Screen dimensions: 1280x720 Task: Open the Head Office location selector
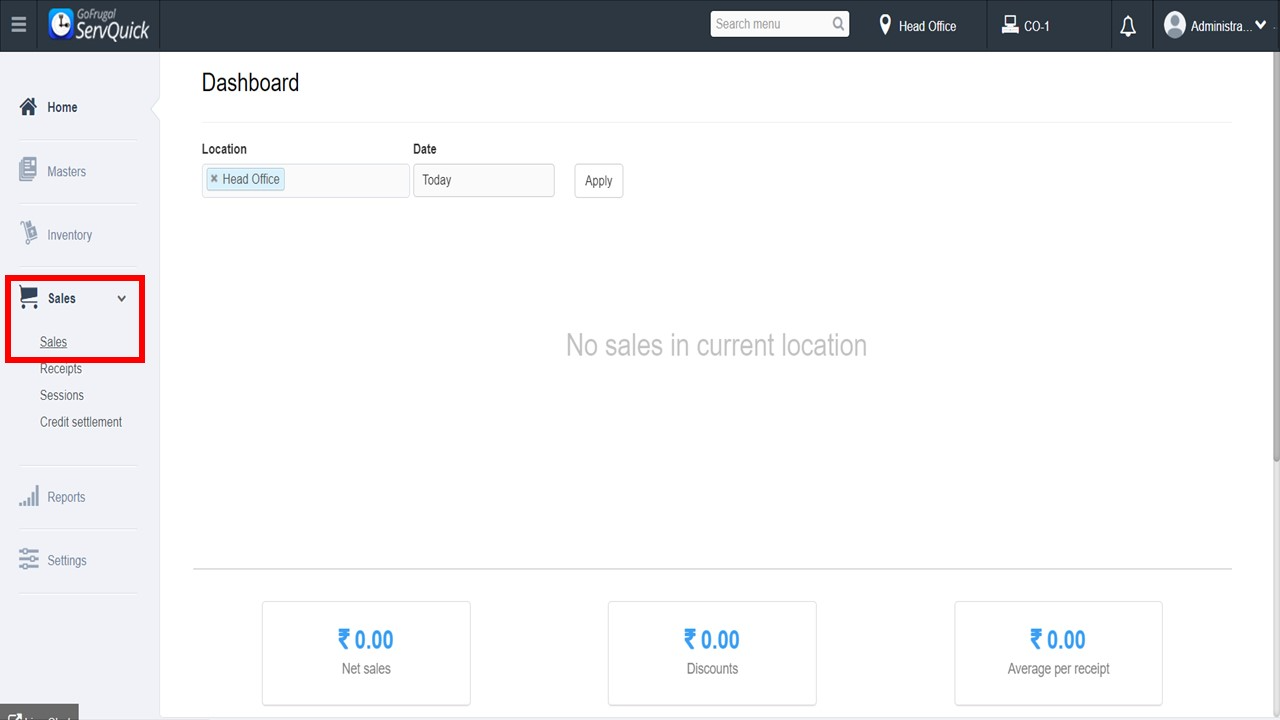click(917, 26)
